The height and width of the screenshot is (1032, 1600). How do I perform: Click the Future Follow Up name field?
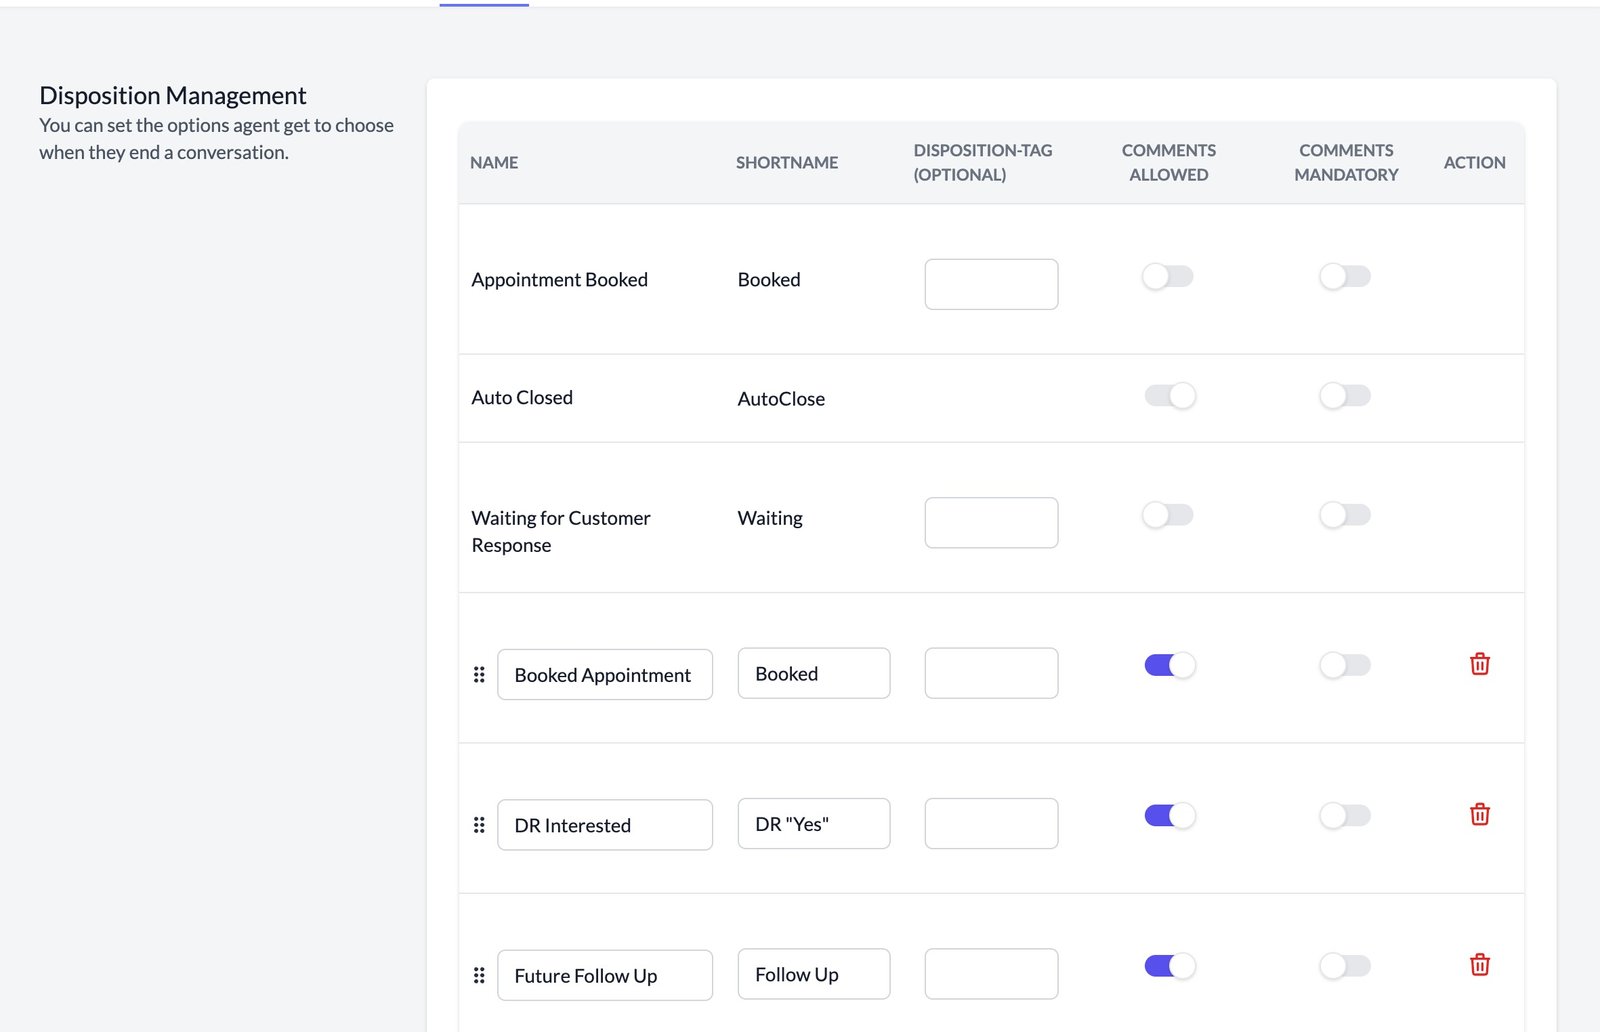coord(604,975)
